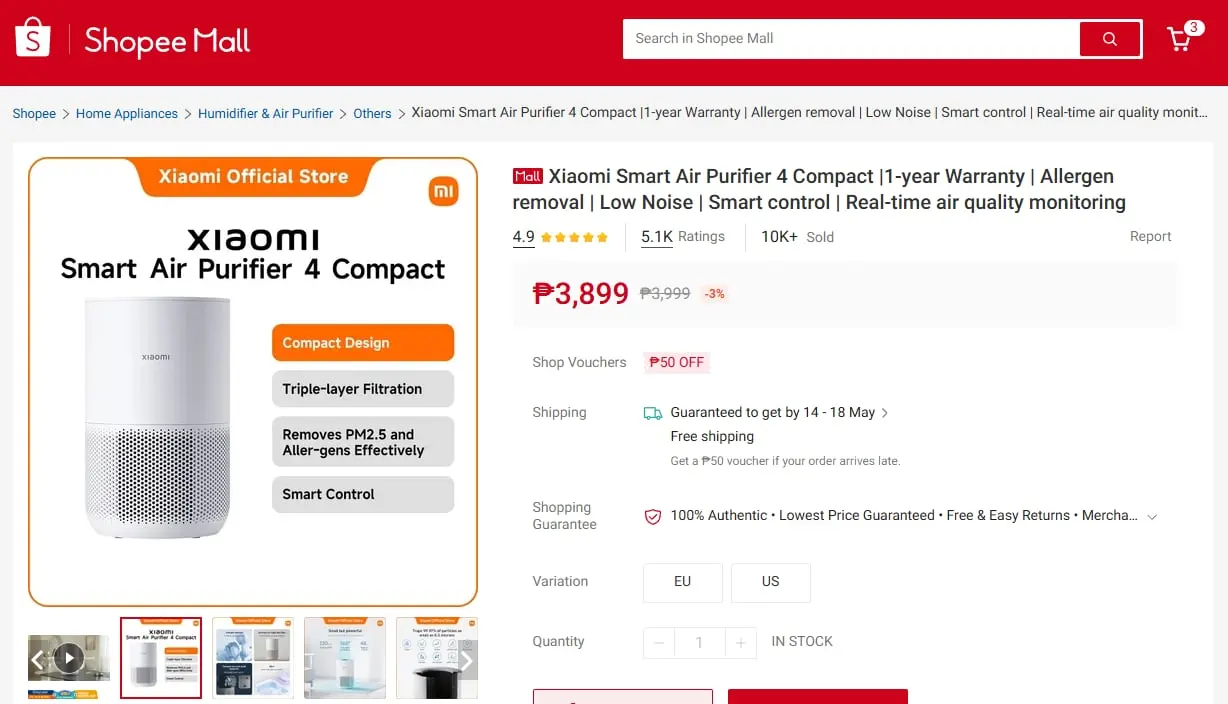Click the search magnifier button
This screenshot has width=1228, height=704.
click(x=1109, y=39)
